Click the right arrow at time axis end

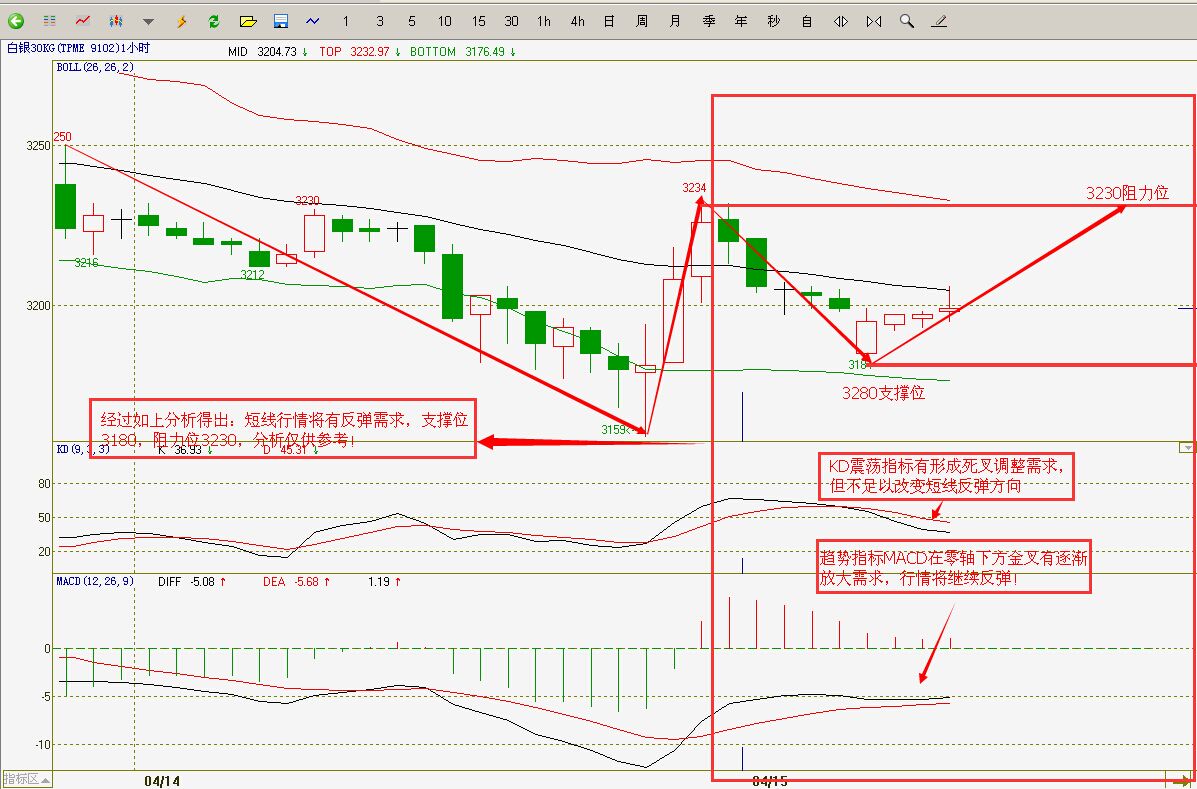tap(1180, 780)
